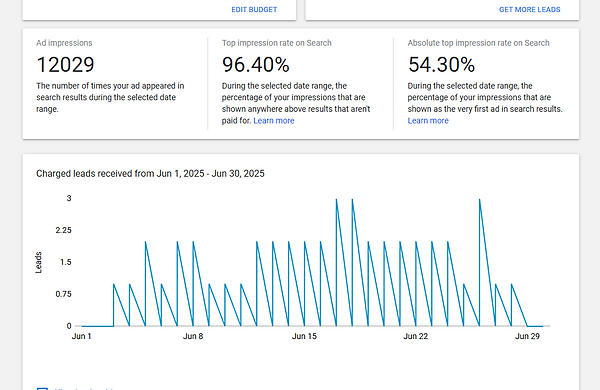The image size is (600, 390).
Task: Click the Jun 8 axis label
Action: (x=193, y=336)
